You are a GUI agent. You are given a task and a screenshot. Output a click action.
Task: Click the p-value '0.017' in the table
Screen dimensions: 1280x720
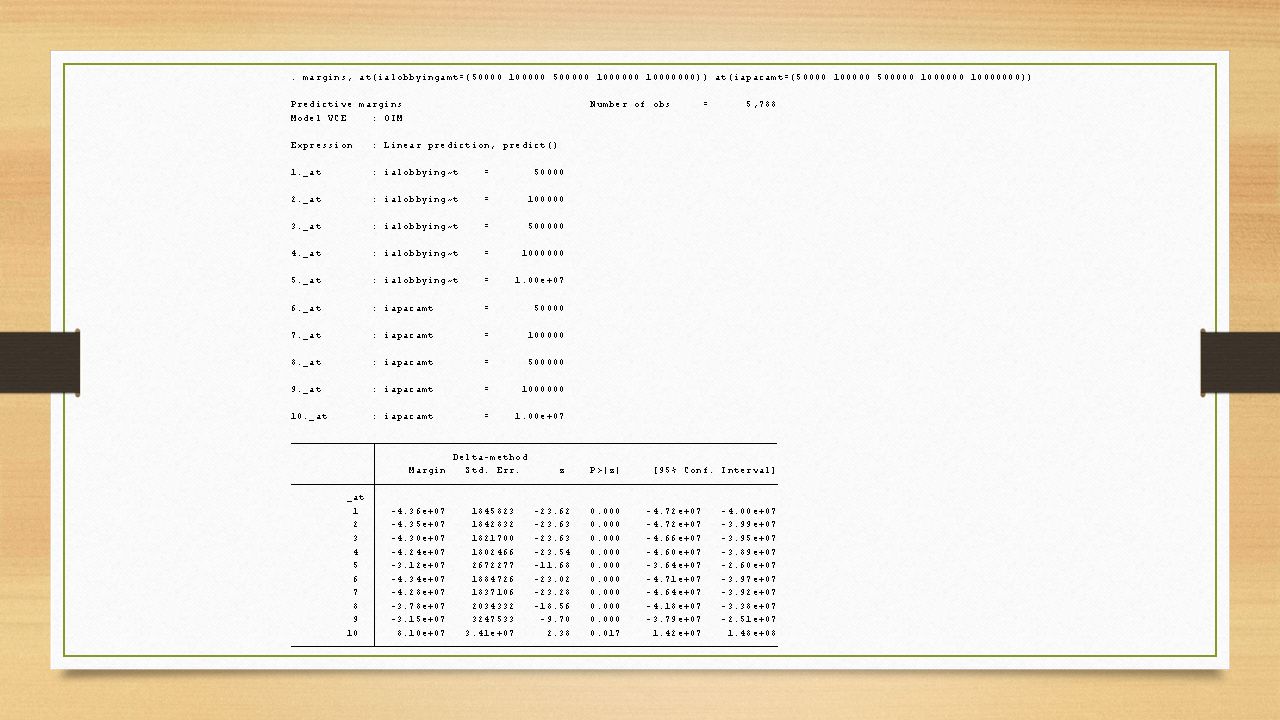(605, 633)
